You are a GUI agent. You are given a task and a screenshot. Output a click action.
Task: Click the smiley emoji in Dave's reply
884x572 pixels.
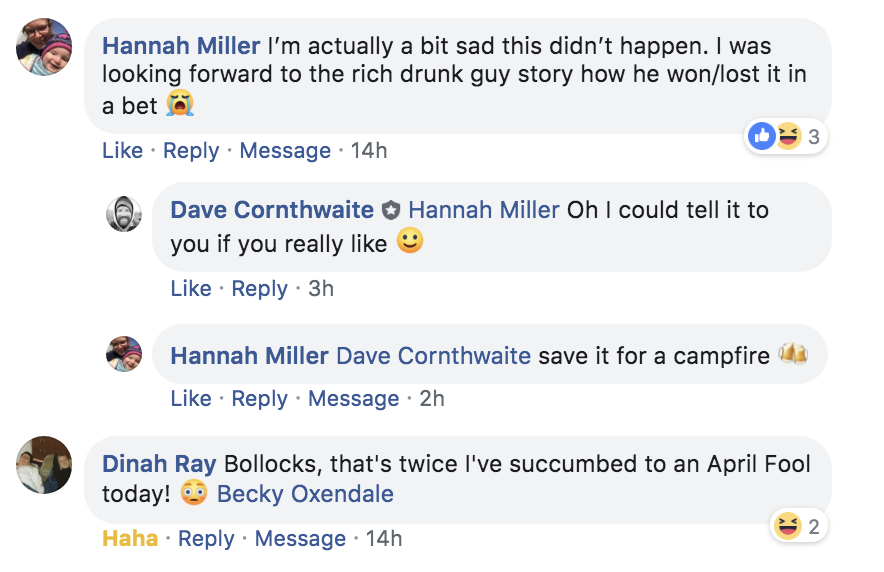coord(409,242)
